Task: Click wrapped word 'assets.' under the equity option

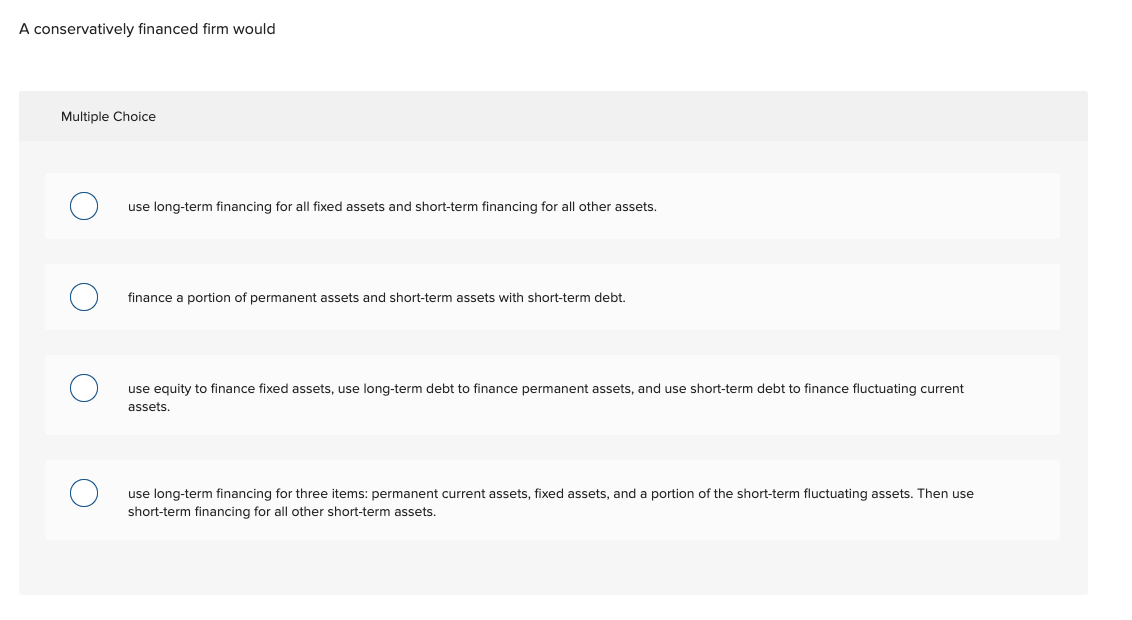Action: point(149,407)
